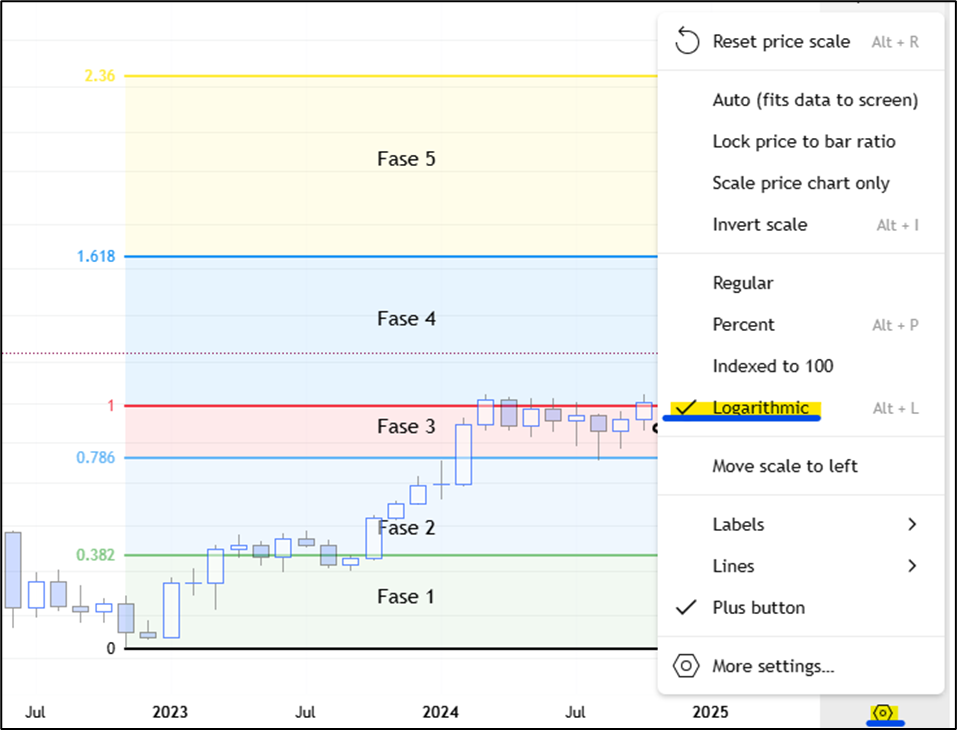This screenshot has height=730, width=957.
Task: Select the Regular scale mode
Action: click(742, 283)
